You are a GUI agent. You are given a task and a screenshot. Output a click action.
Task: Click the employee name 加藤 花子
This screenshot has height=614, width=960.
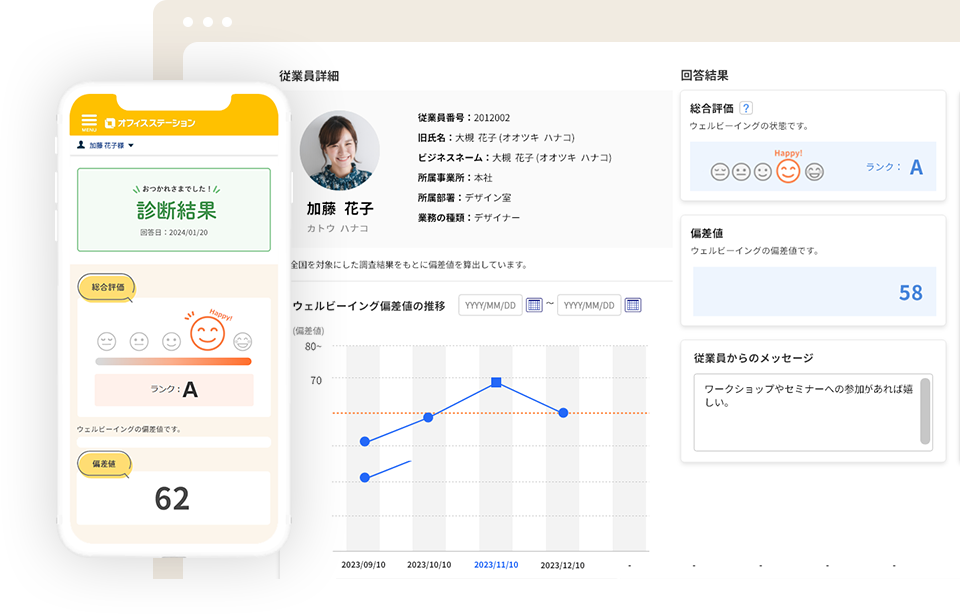(x=340, y=209)
